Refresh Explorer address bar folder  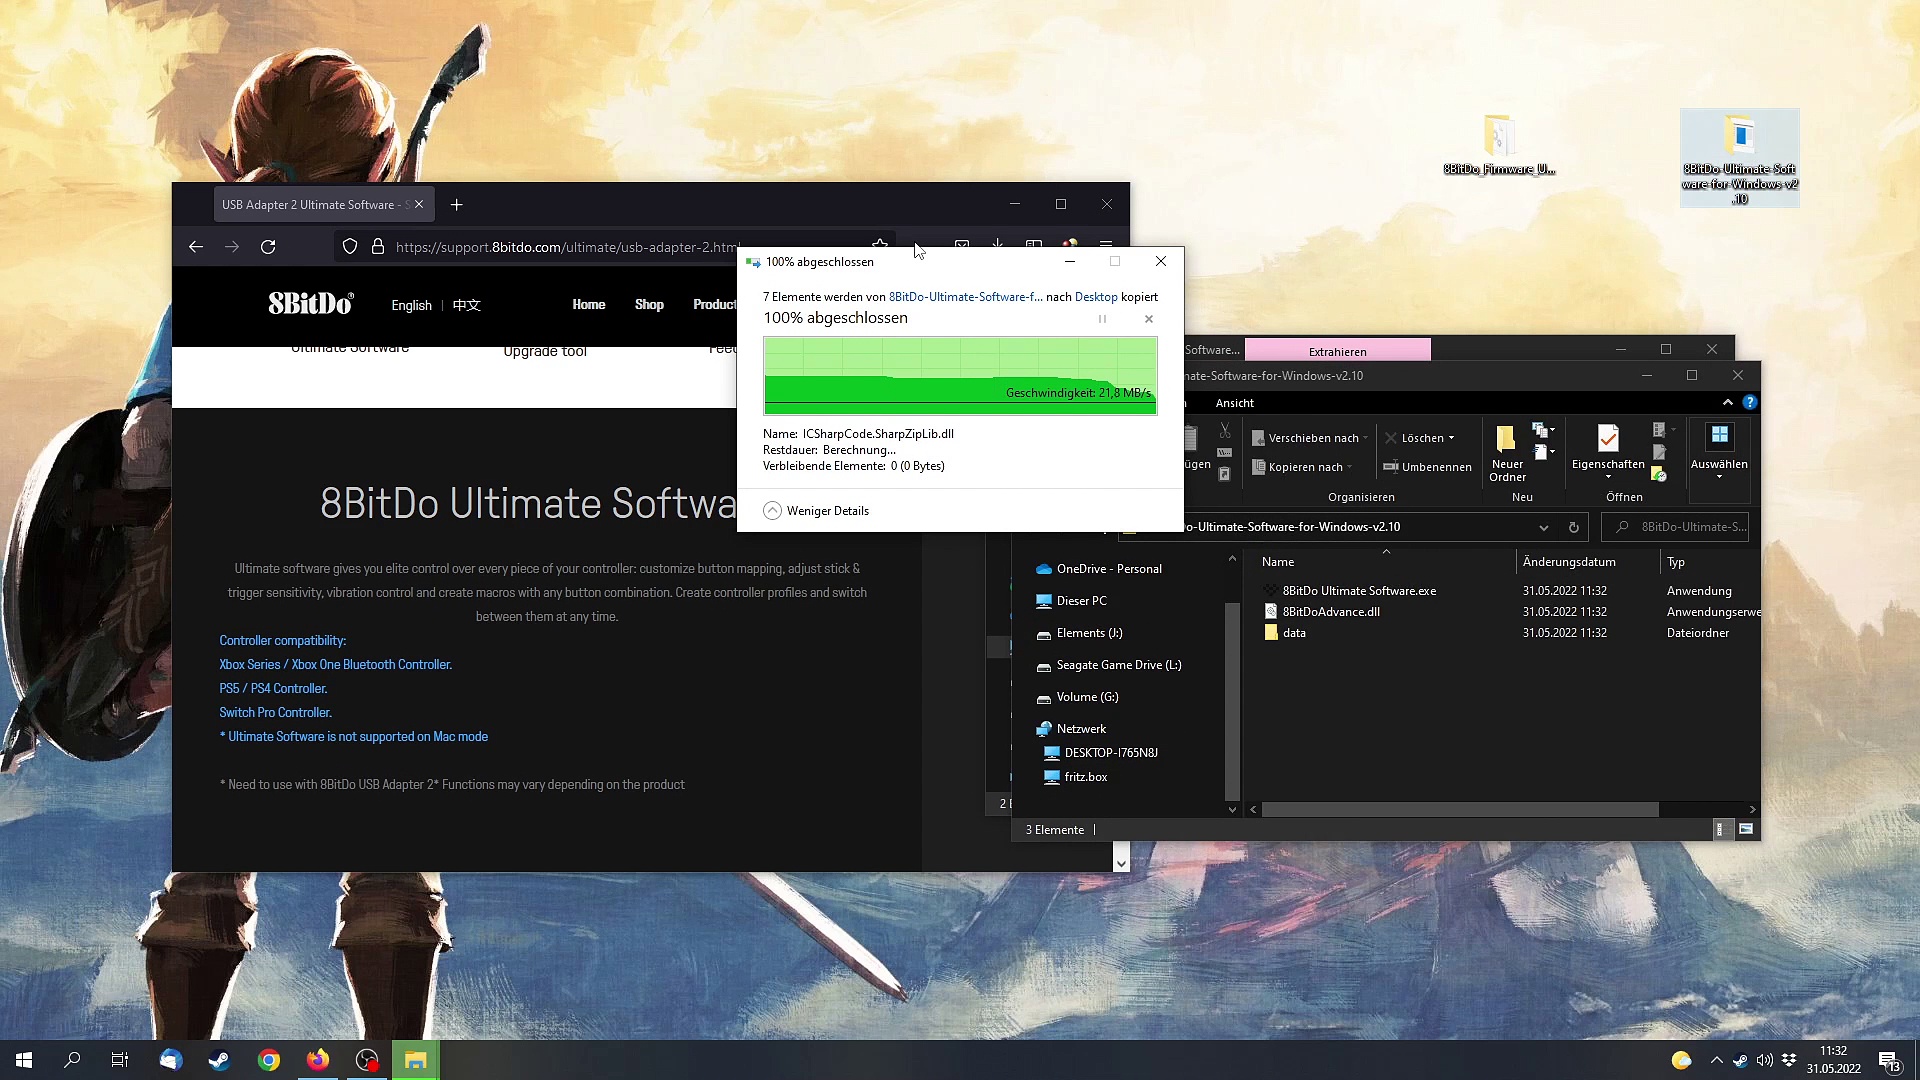point(1573,527)
